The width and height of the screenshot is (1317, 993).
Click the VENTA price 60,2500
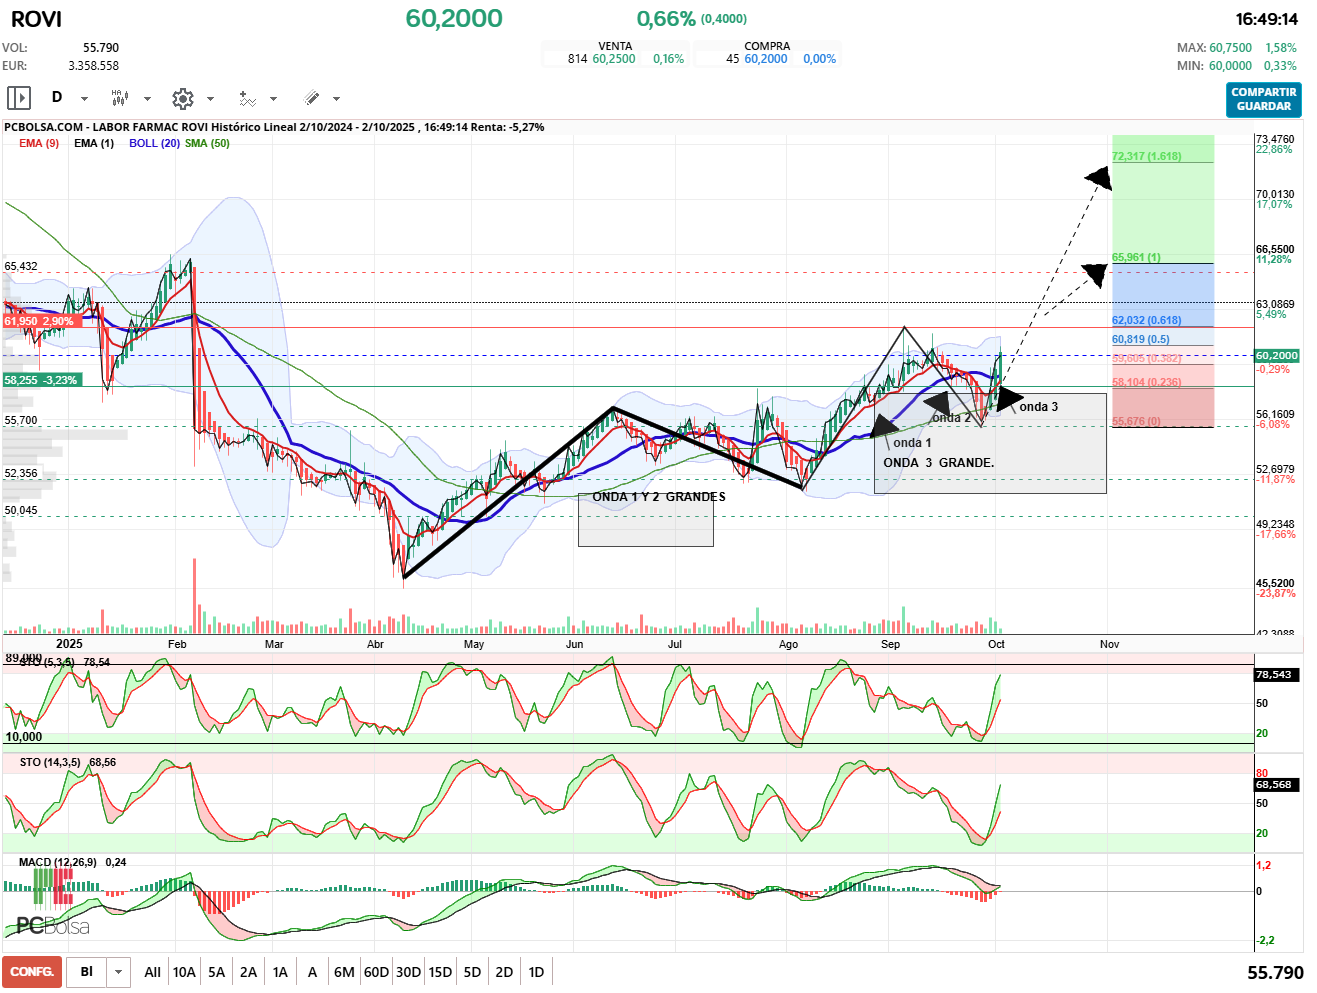click(613, 59)
